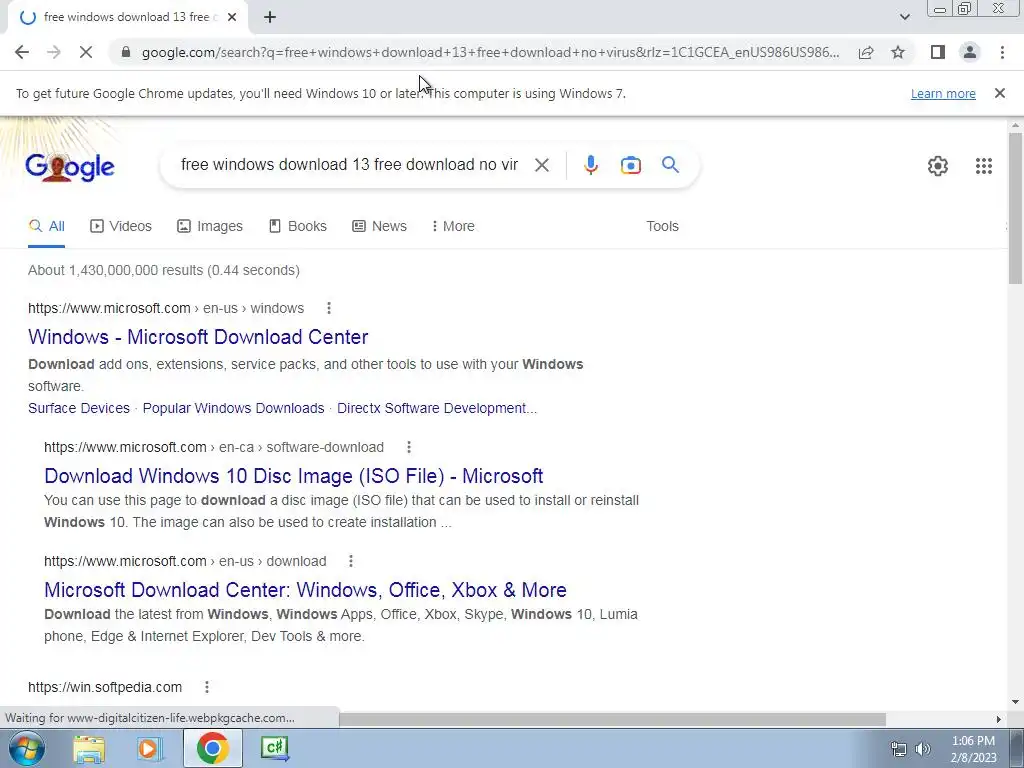Stop loading the page with X button

(86, 52)
